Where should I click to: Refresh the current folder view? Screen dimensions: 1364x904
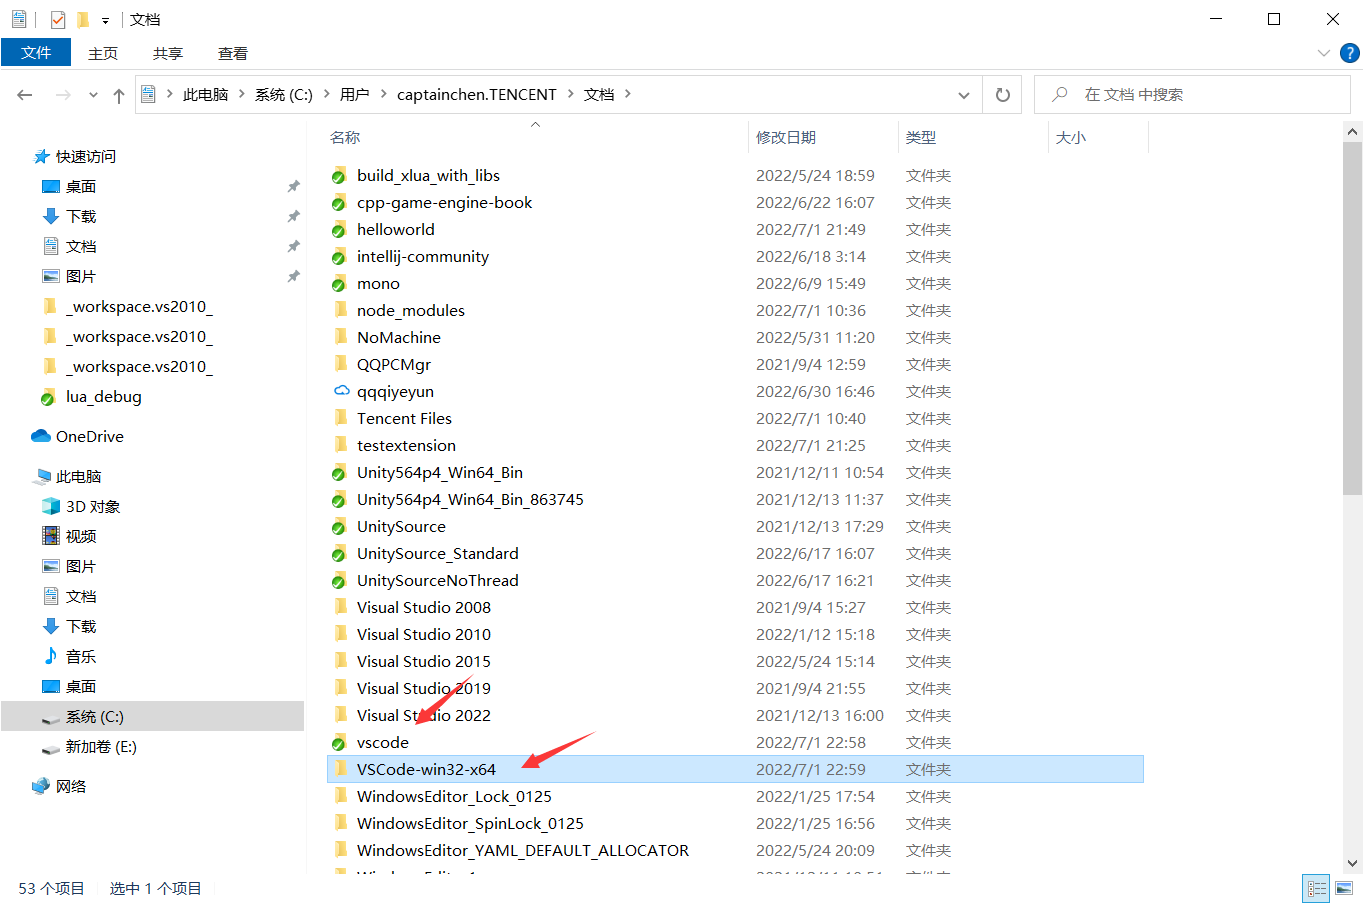tap(1002, 95)
